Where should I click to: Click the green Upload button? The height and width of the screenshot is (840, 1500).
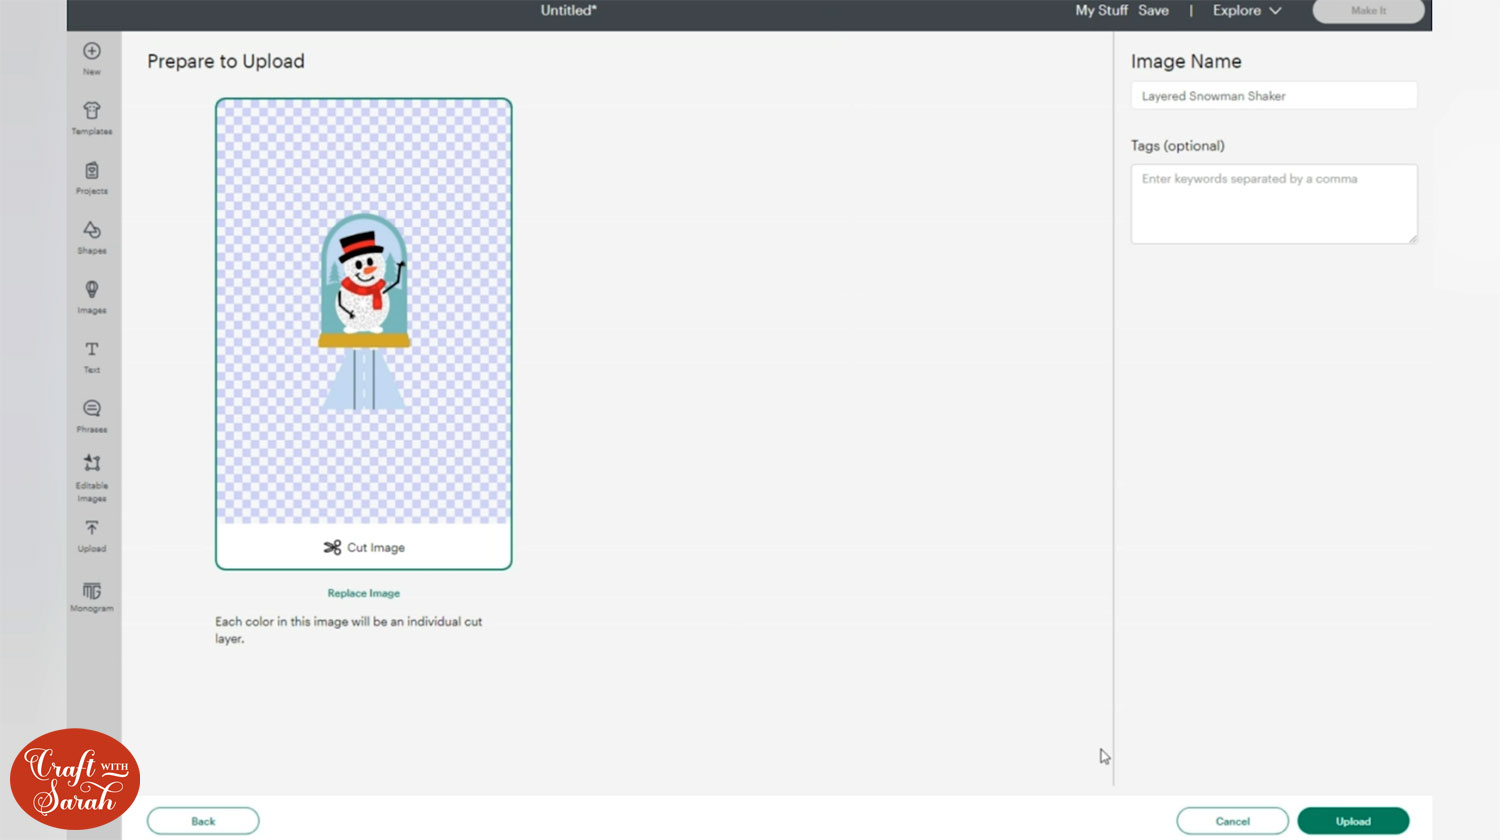pyautogui.click(x=1353, y=821)
